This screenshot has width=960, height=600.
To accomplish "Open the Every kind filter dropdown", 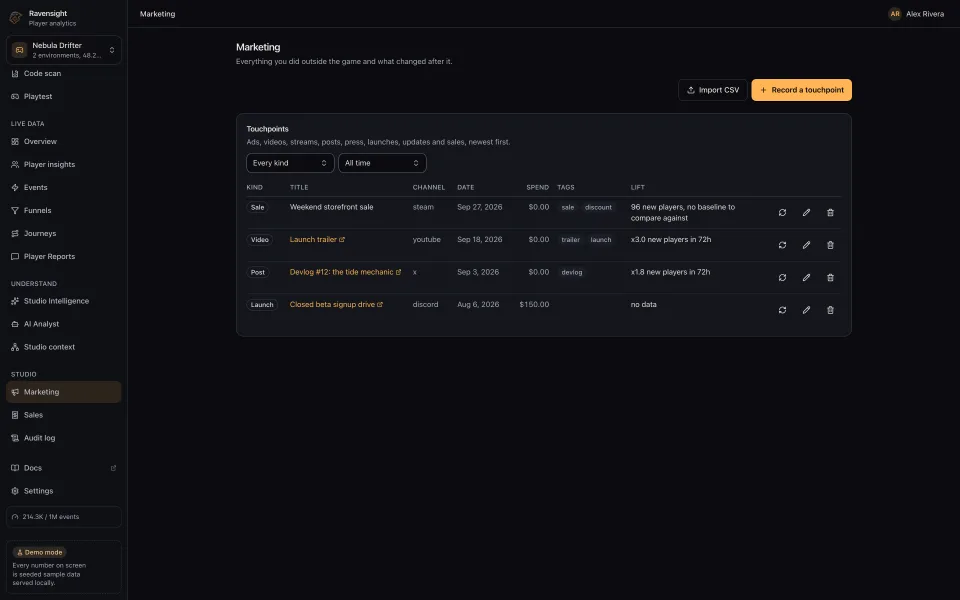I will 290,163.
